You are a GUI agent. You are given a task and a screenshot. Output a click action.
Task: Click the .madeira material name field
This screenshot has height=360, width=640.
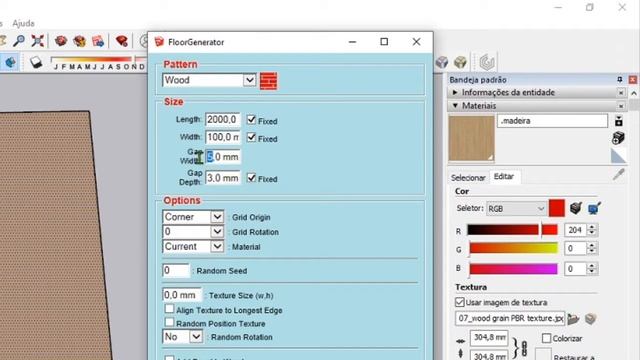(552, 121)
